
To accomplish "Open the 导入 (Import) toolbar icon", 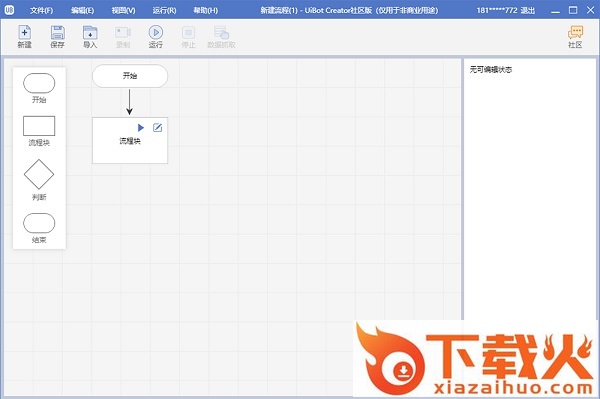I will [90, 33].
